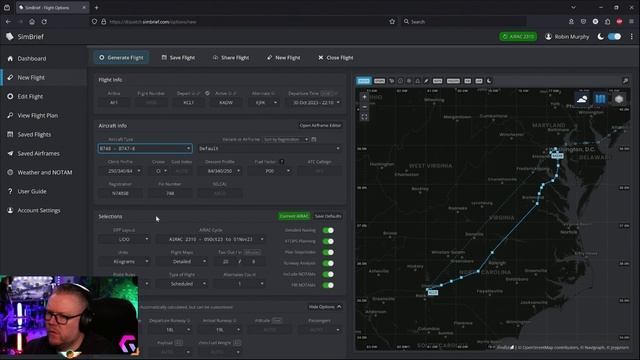Open the Departure Runway dropdown
The height and width of the screenshot is (360, 640).
170,330
